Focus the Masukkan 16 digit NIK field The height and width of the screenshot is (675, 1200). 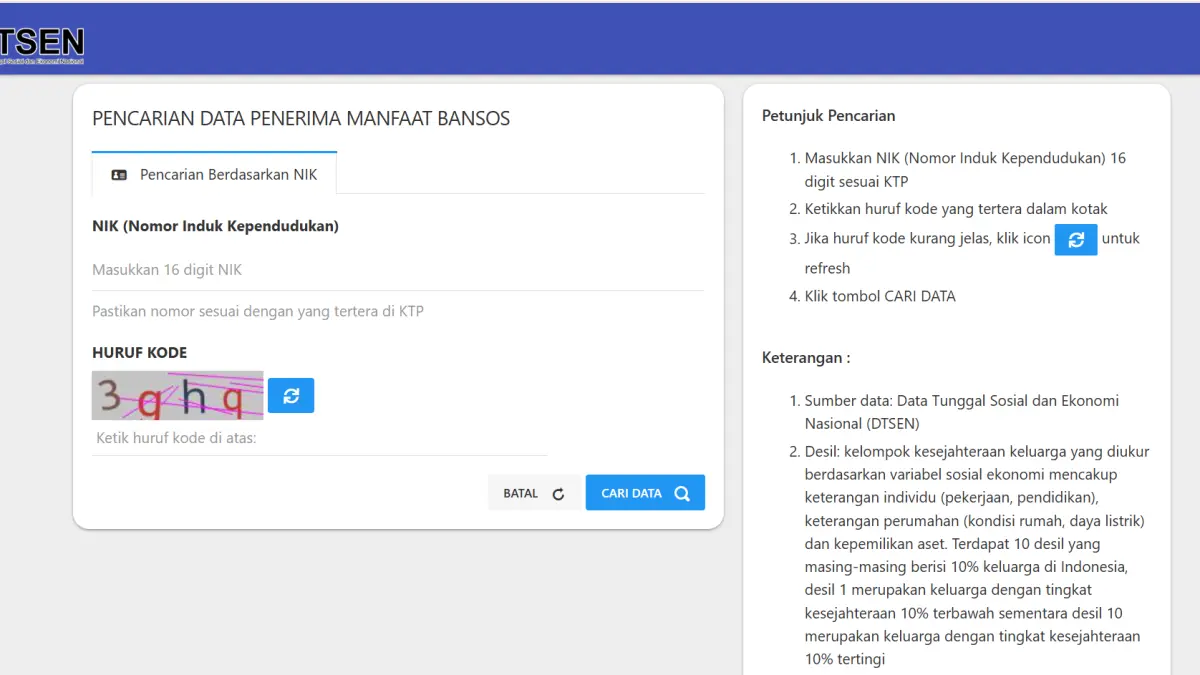tap(398, 270)
